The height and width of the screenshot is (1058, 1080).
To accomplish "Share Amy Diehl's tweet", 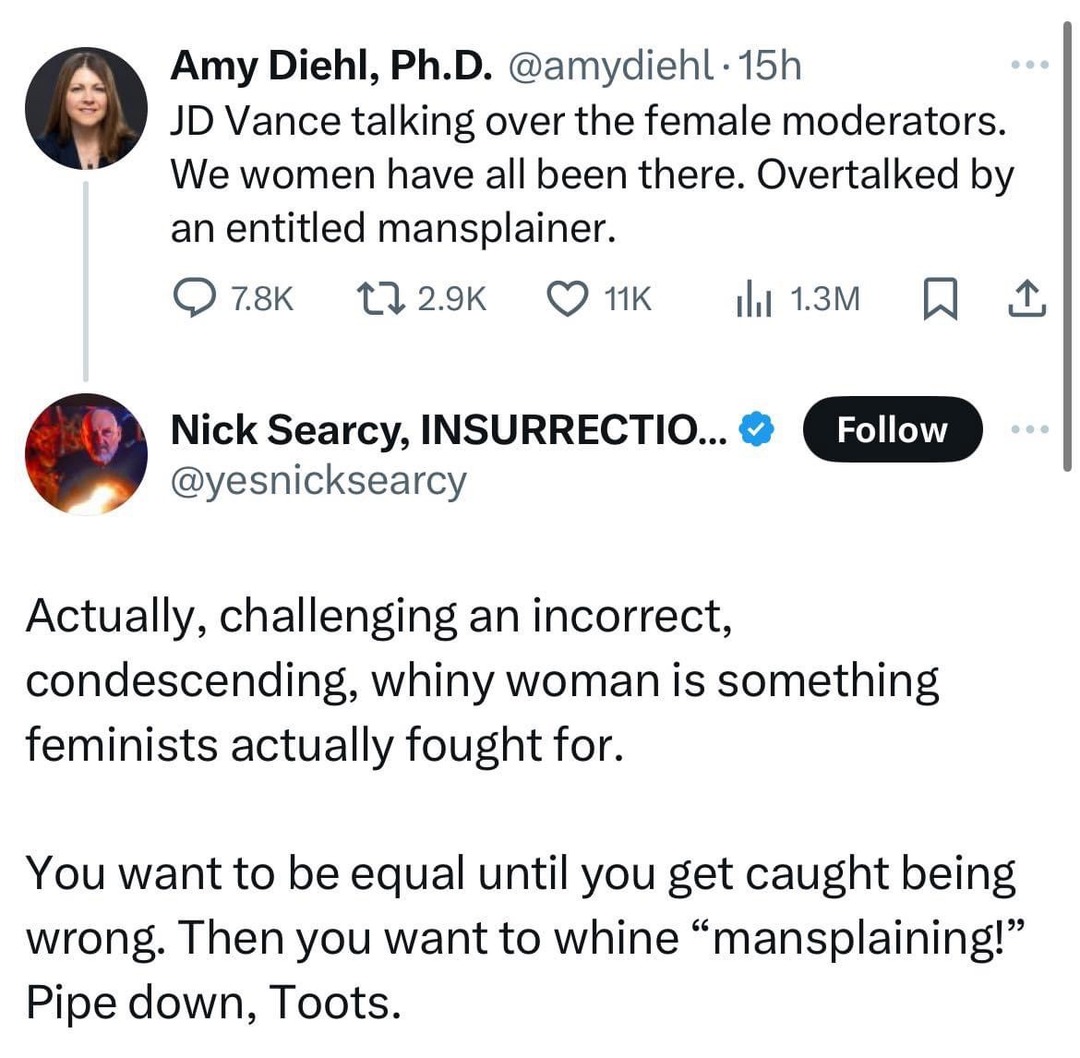I will coord(1027,297).
